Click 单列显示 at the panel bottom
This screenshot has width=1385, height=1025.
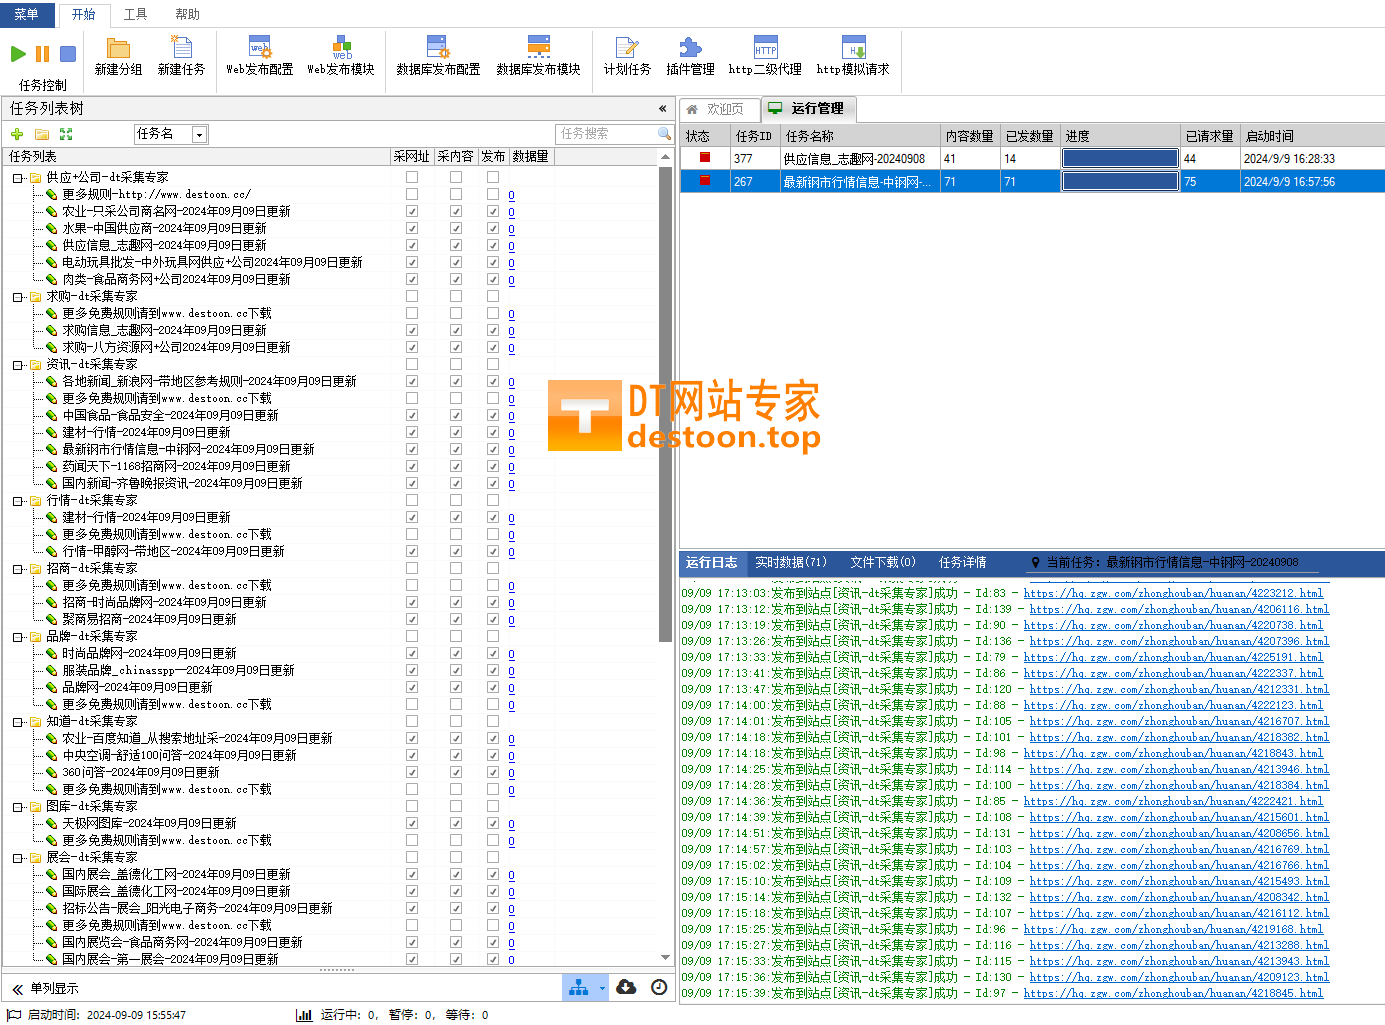pos(54,989)
